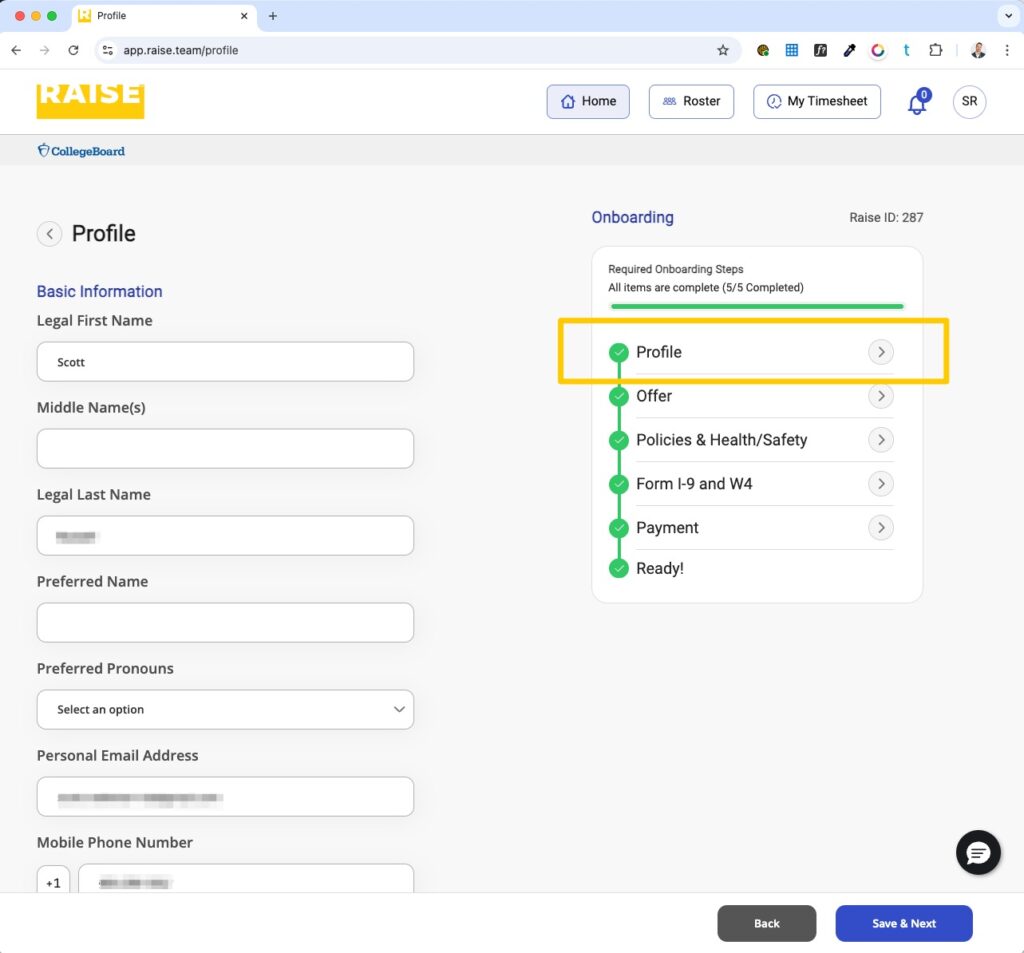The height and width of the screenshot is (953, 1024).
Task: Reload the page in the browser
Action: tap(73, 50)
